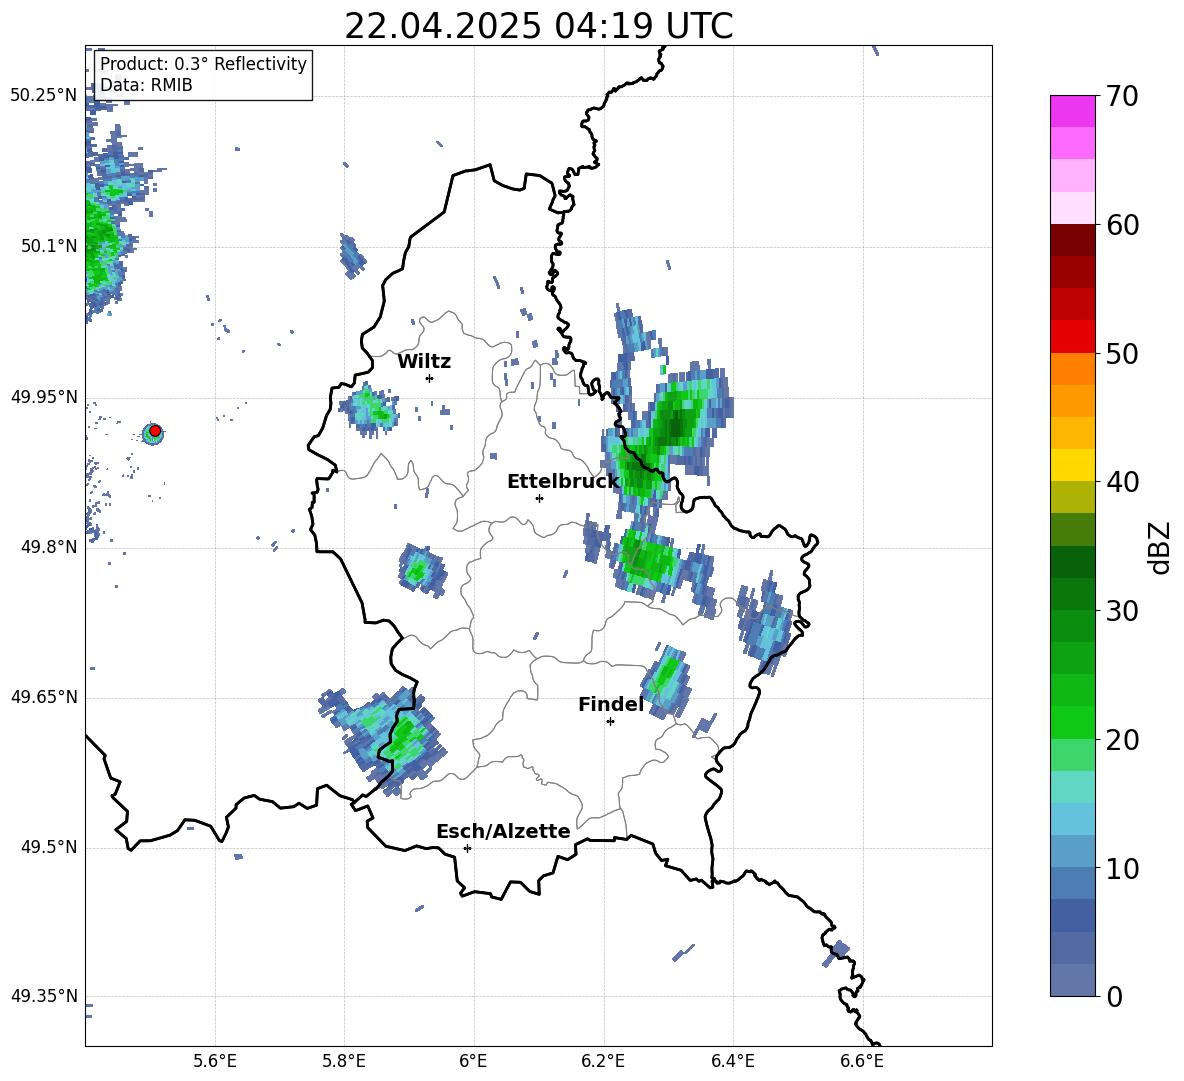
Task: Click the Wiltz location cross marker
Action: [x=429, y=378]
